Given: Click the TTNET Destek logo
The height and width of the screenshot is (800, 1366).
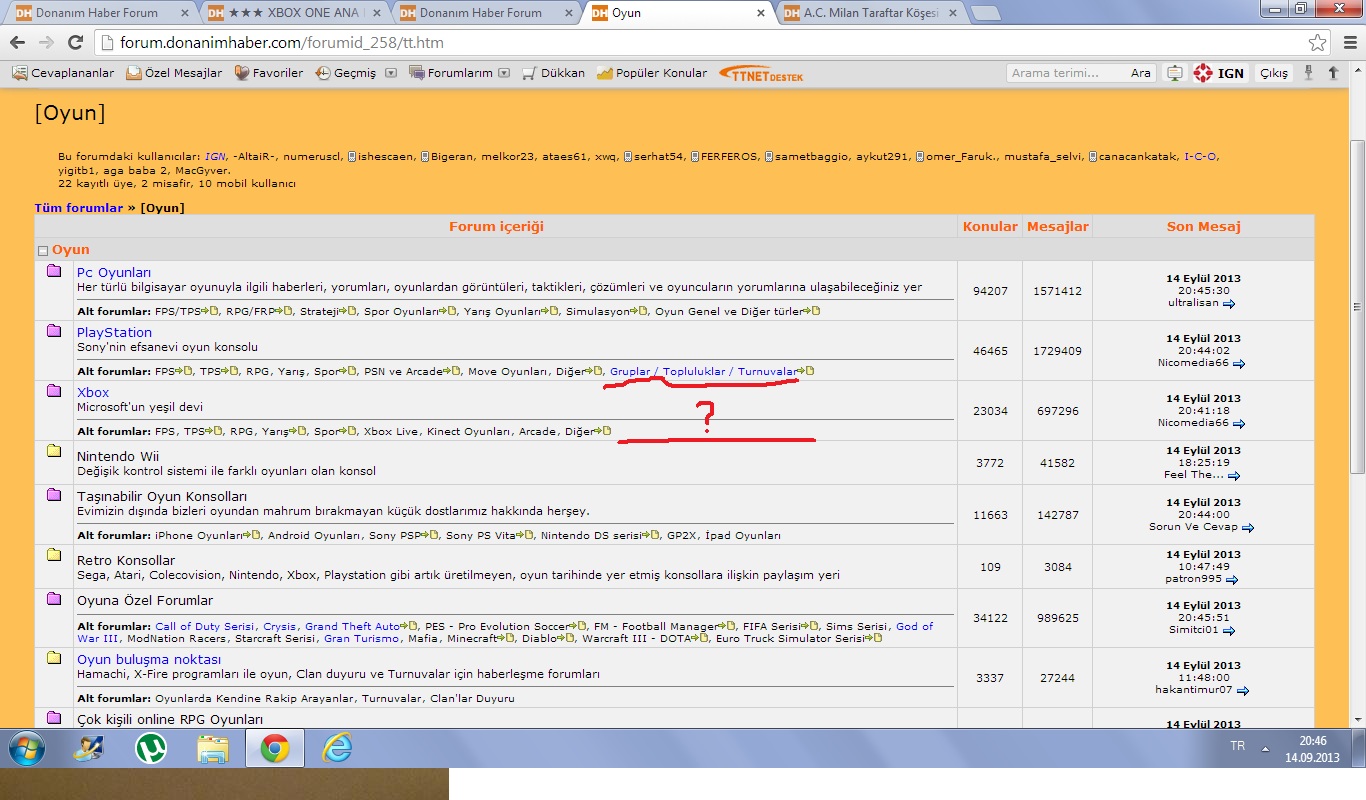Looking at the screenshot, I should coord(761,74).
